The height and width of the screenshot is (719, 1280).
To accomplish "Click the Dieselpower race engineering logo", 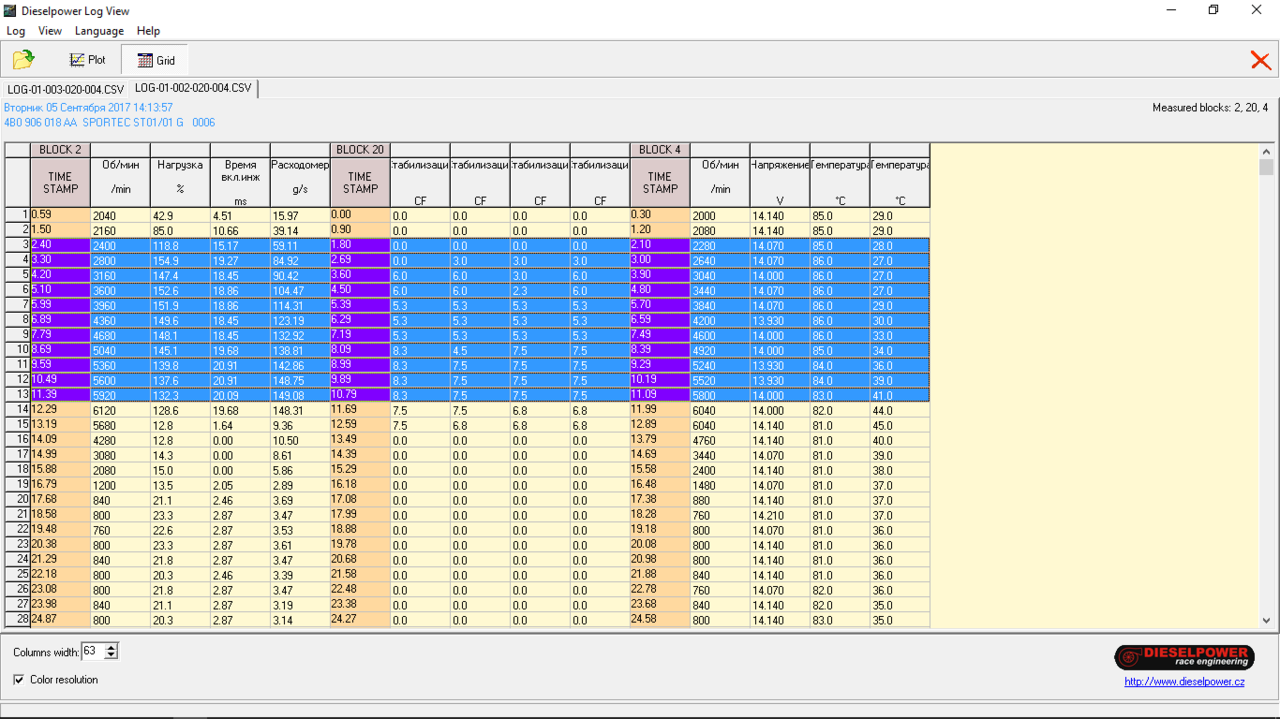I will (x=1184, y=657).
